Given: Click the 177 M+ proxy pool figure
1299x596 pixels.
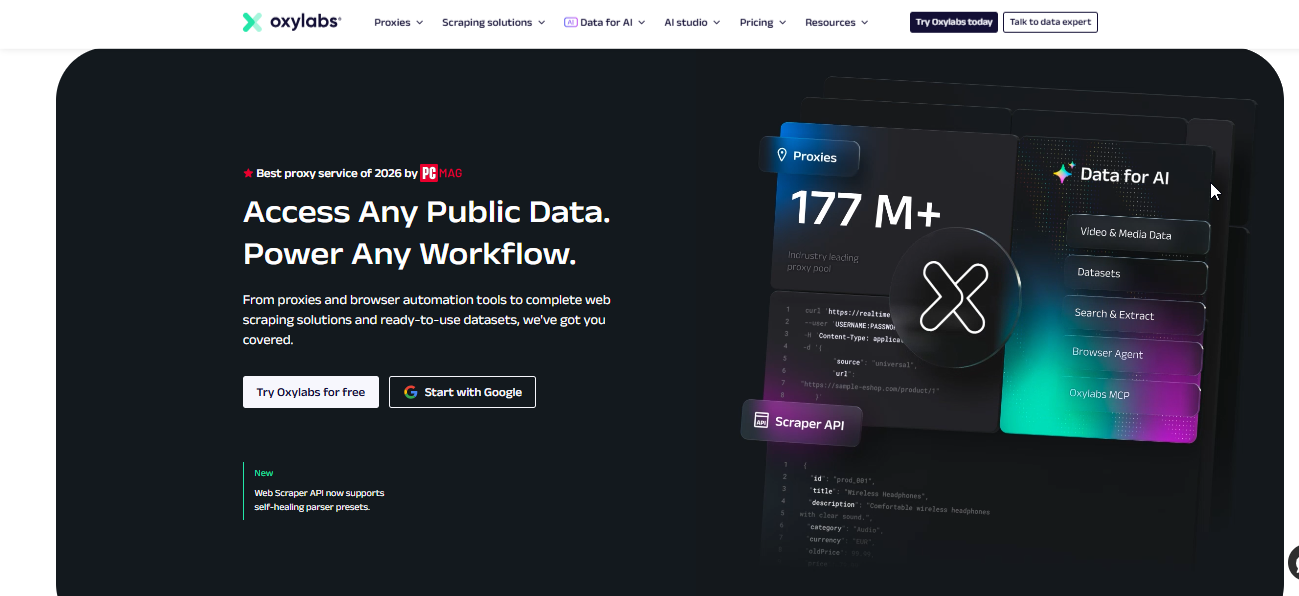Looking at the screenshot, I should click(x=865, y=209).
